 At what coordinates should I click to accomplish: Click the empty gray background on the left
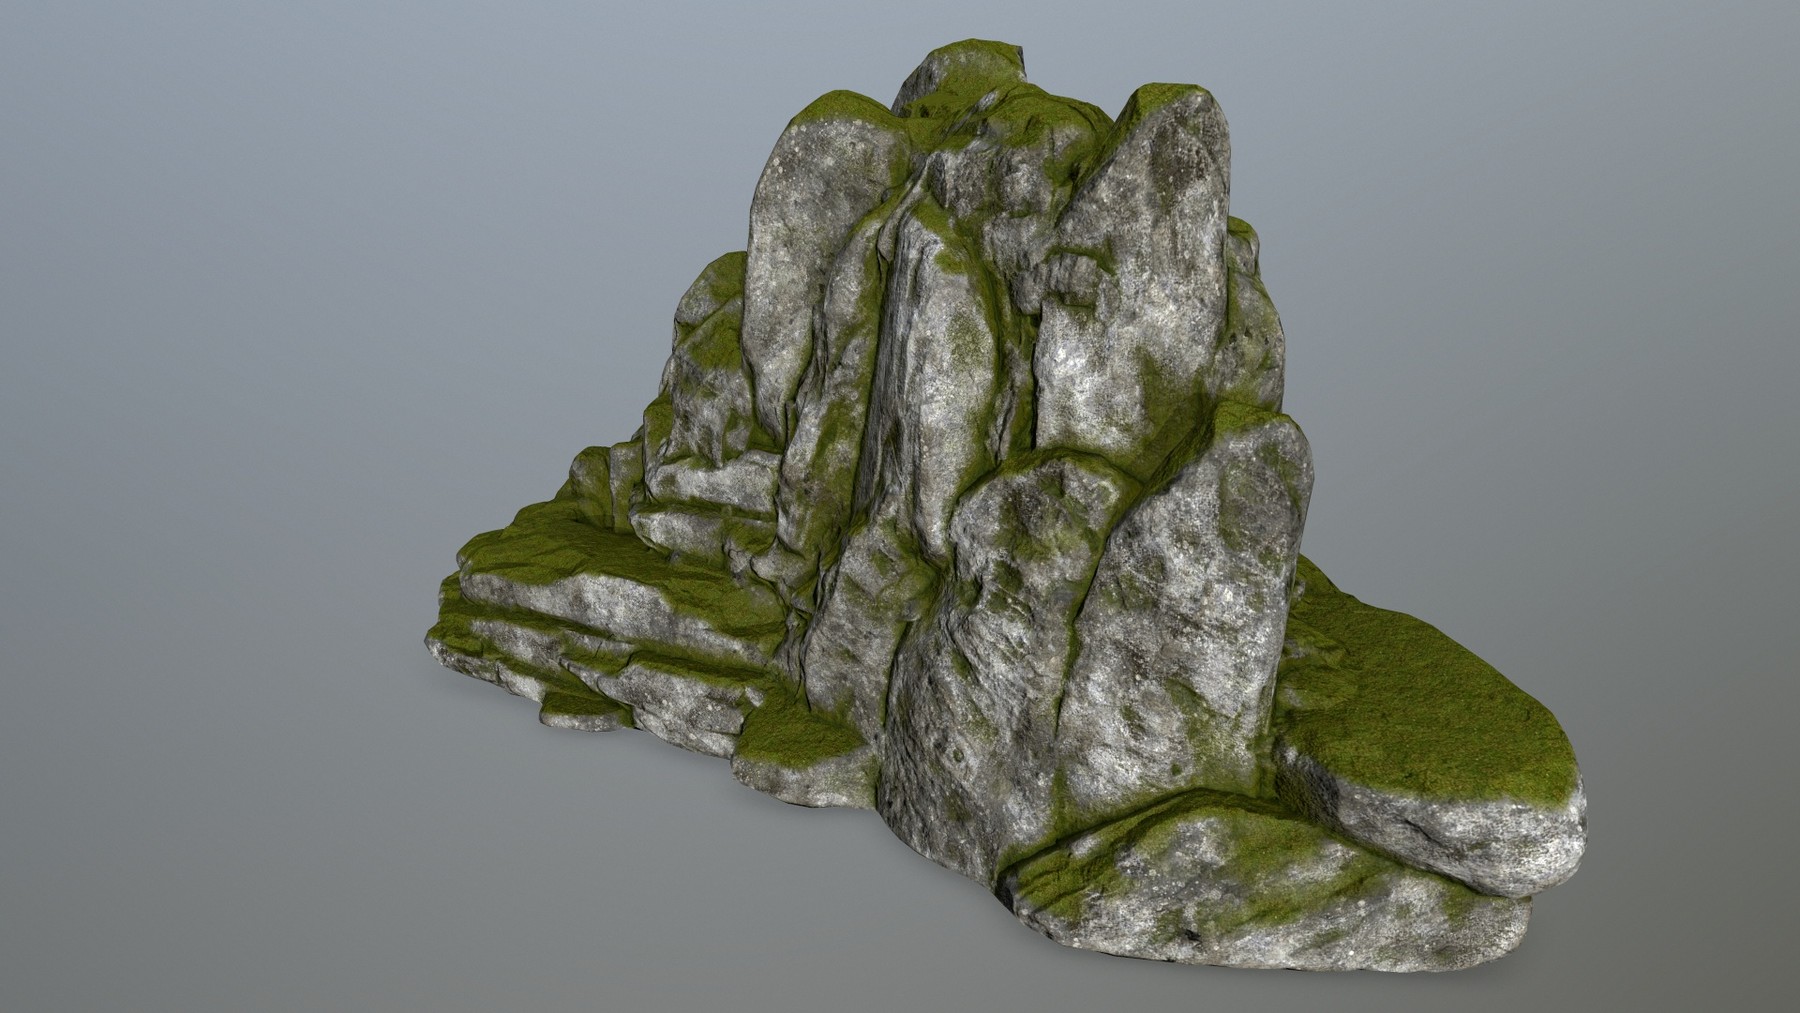point(200,500)
